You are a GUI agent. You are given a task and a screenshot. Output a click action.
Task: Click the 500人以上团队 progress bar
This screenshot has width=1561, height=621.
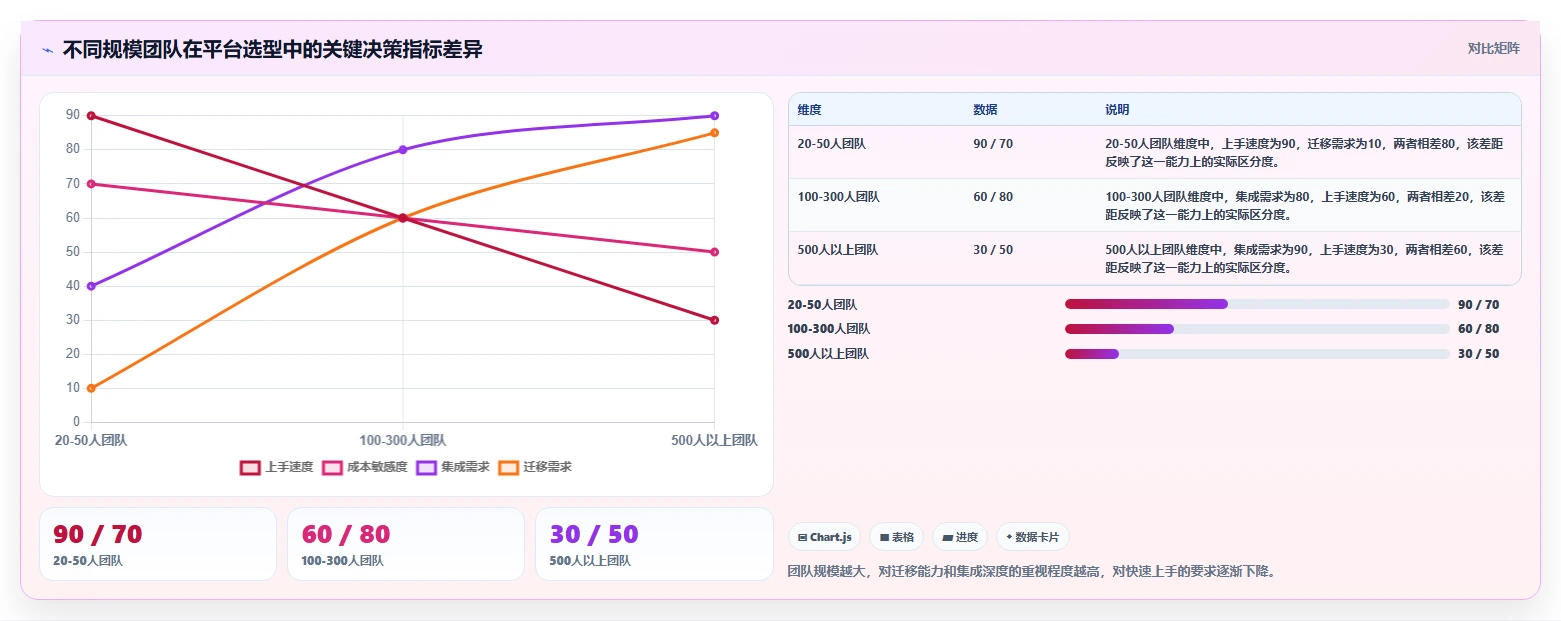1257,354
